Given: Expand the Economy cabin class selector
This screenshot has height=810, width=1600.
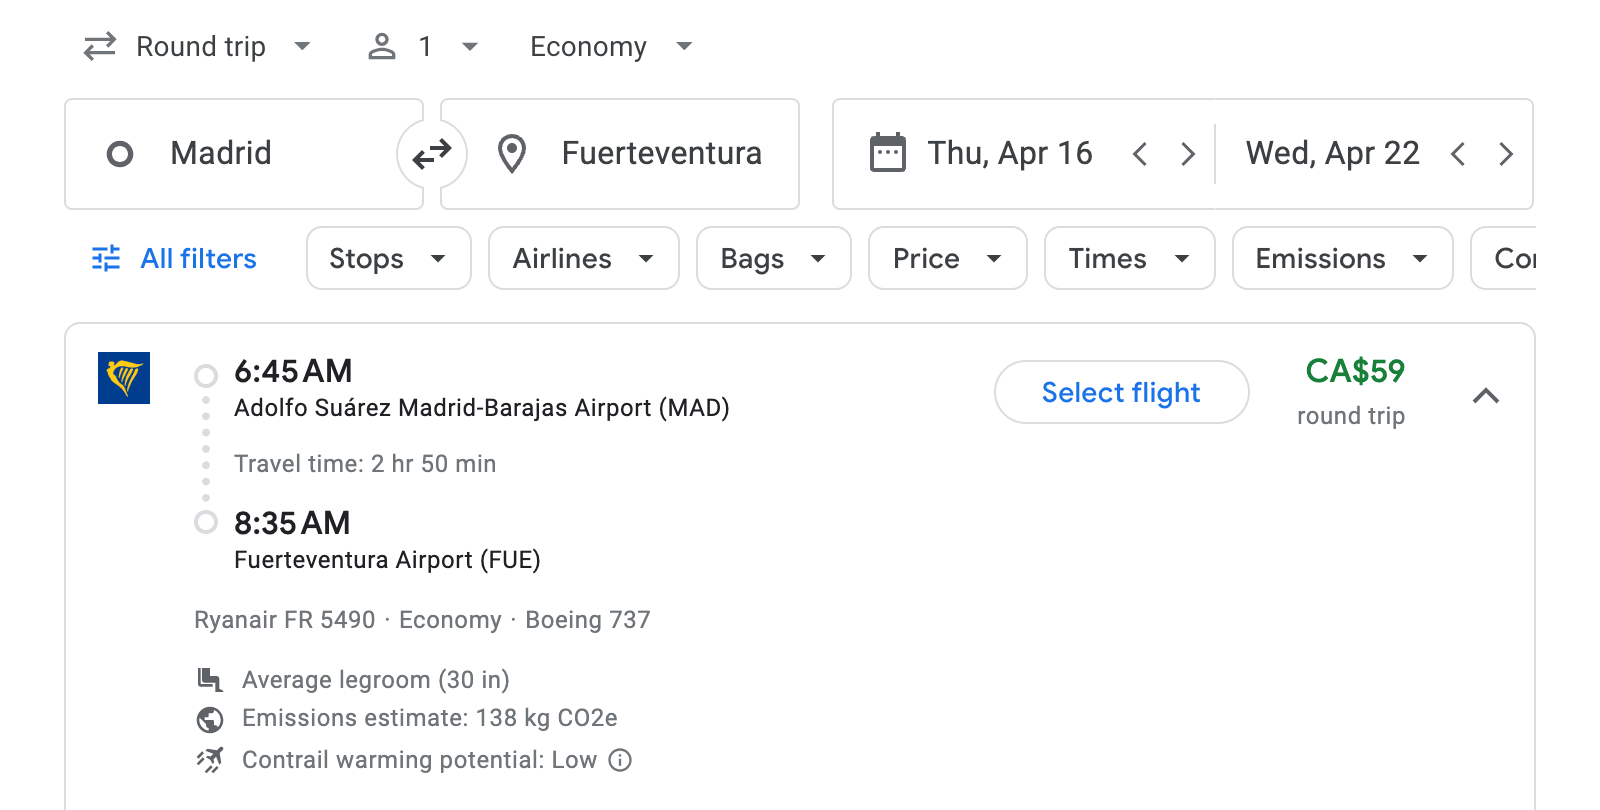Looking at the screenshot, I should (x=610, y=46).
